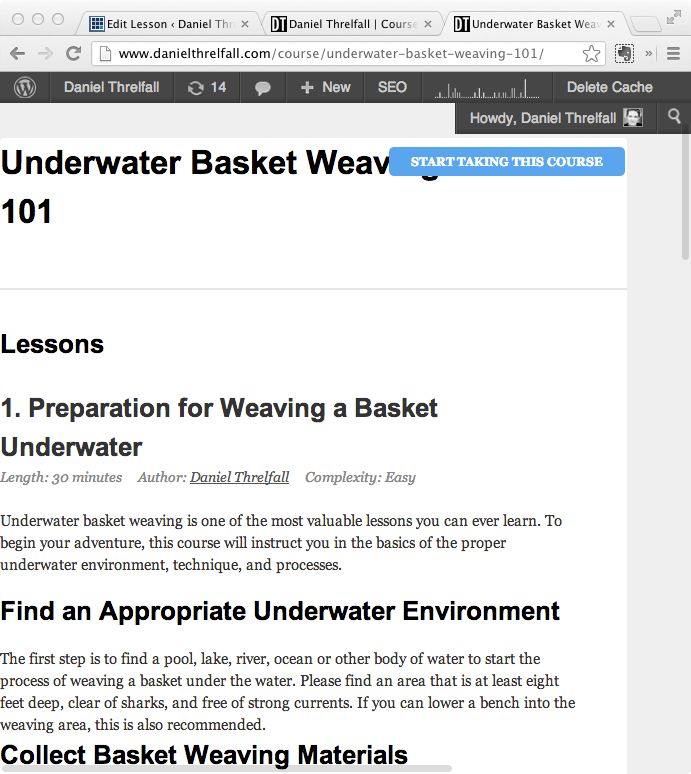Open the Chrome hamburger menu
Screen dimensions: 691x774
point(673,53)
